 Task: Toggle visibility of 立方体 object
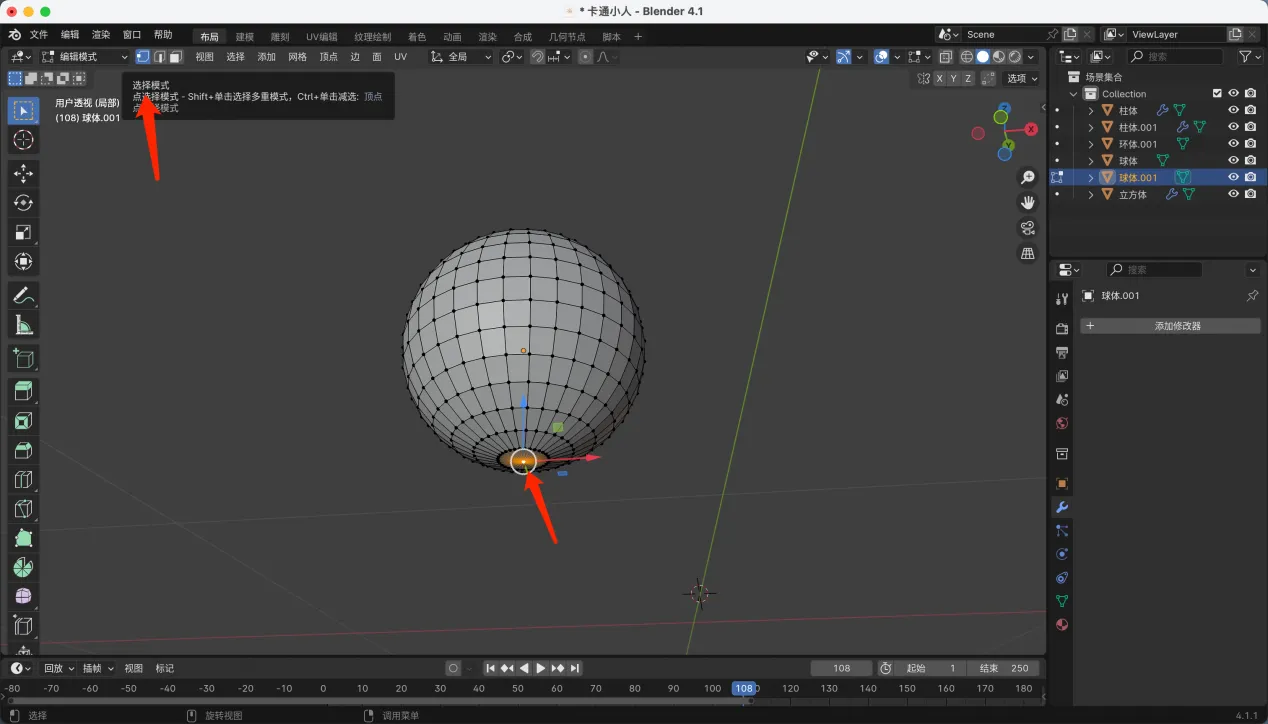tap(1233, 194)
